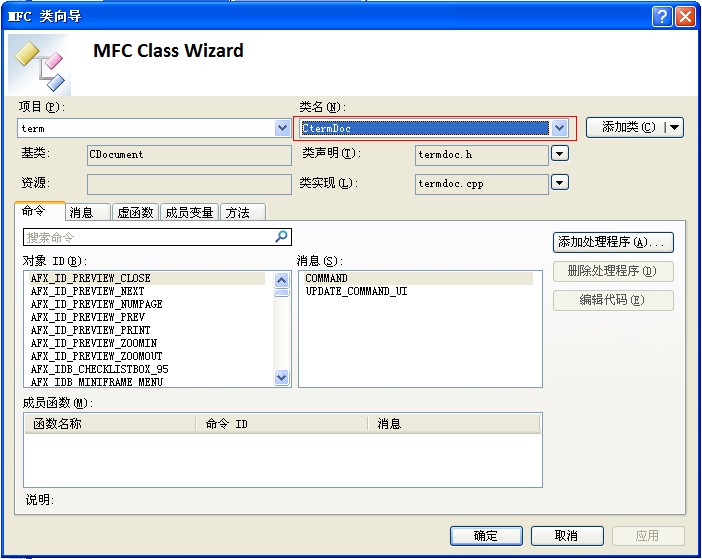
Task: Click the 应用 button
Action: [647, 536]
